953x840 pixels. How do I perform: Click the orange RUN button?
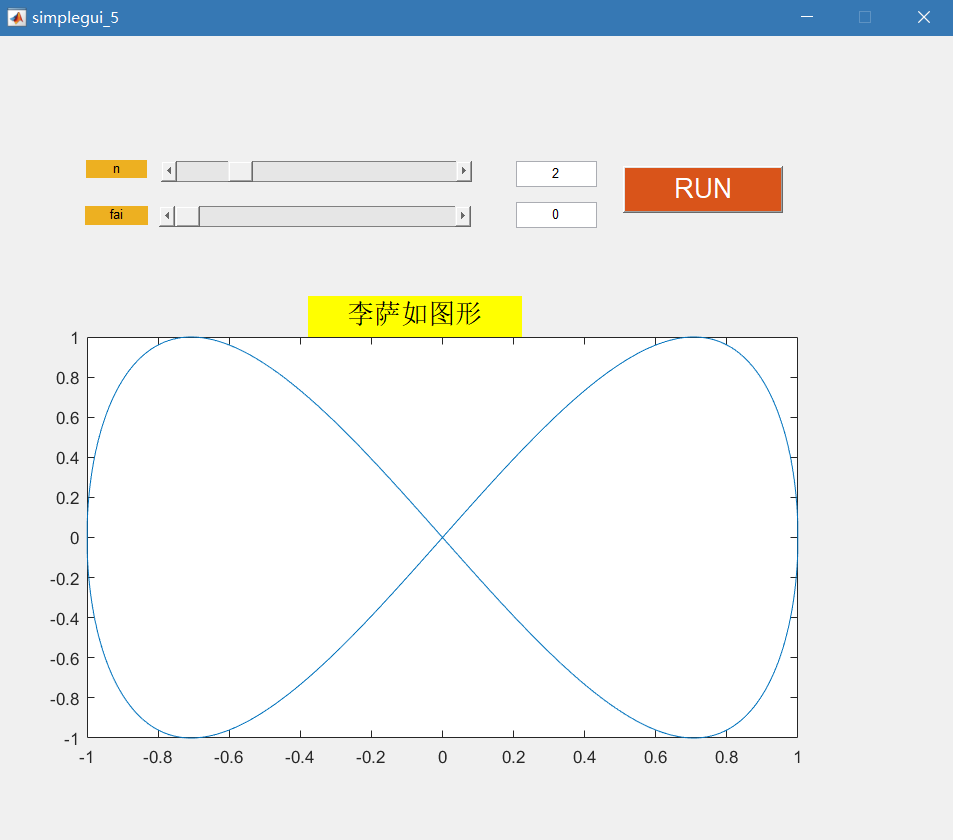point(703,189)
